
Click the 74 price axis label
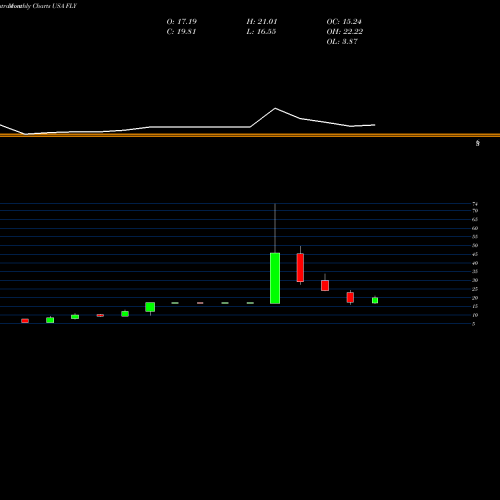(x=475, y=204)
